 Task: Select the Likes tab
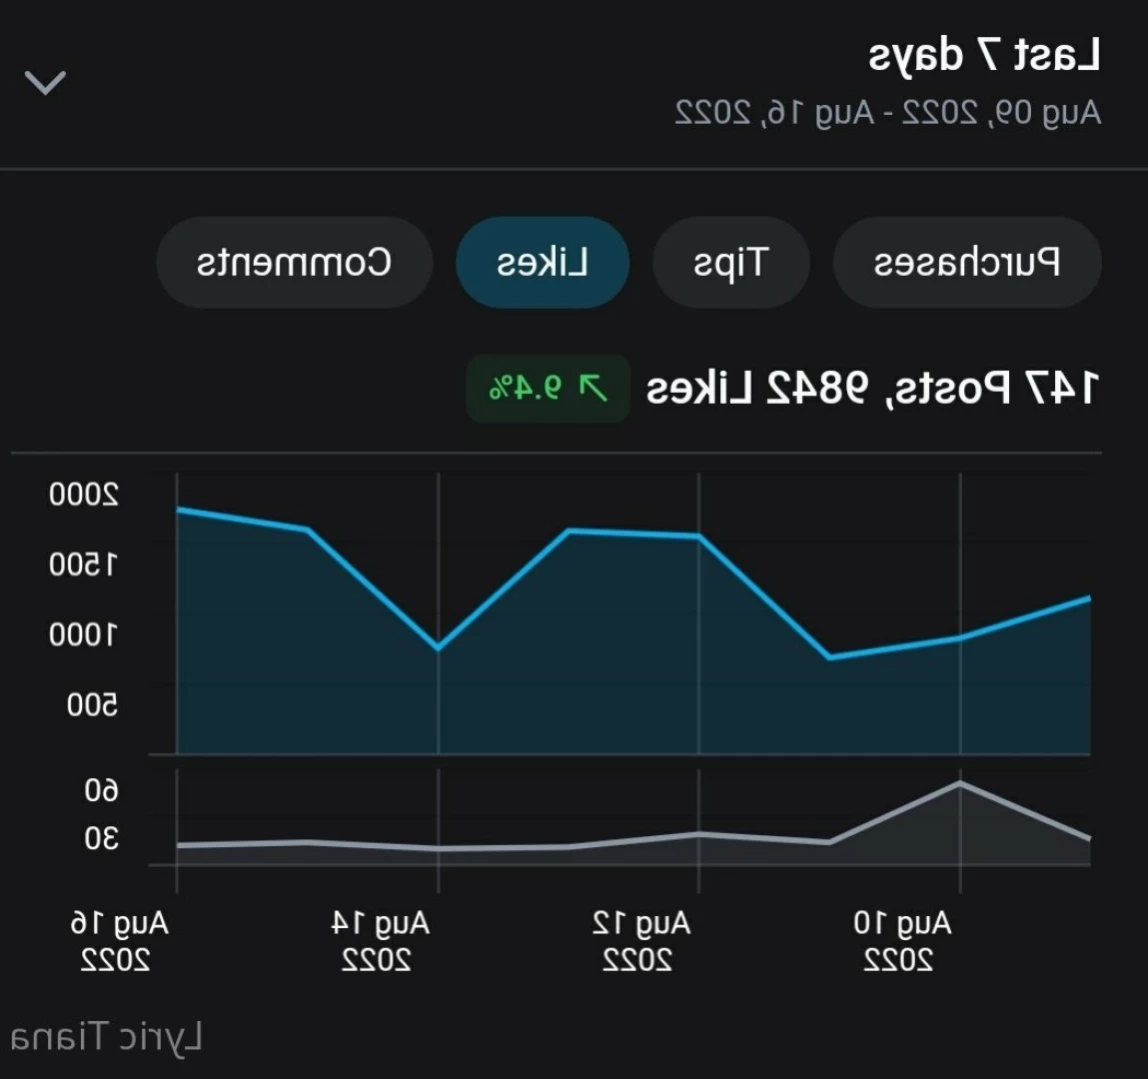click(x=543, y=262)
